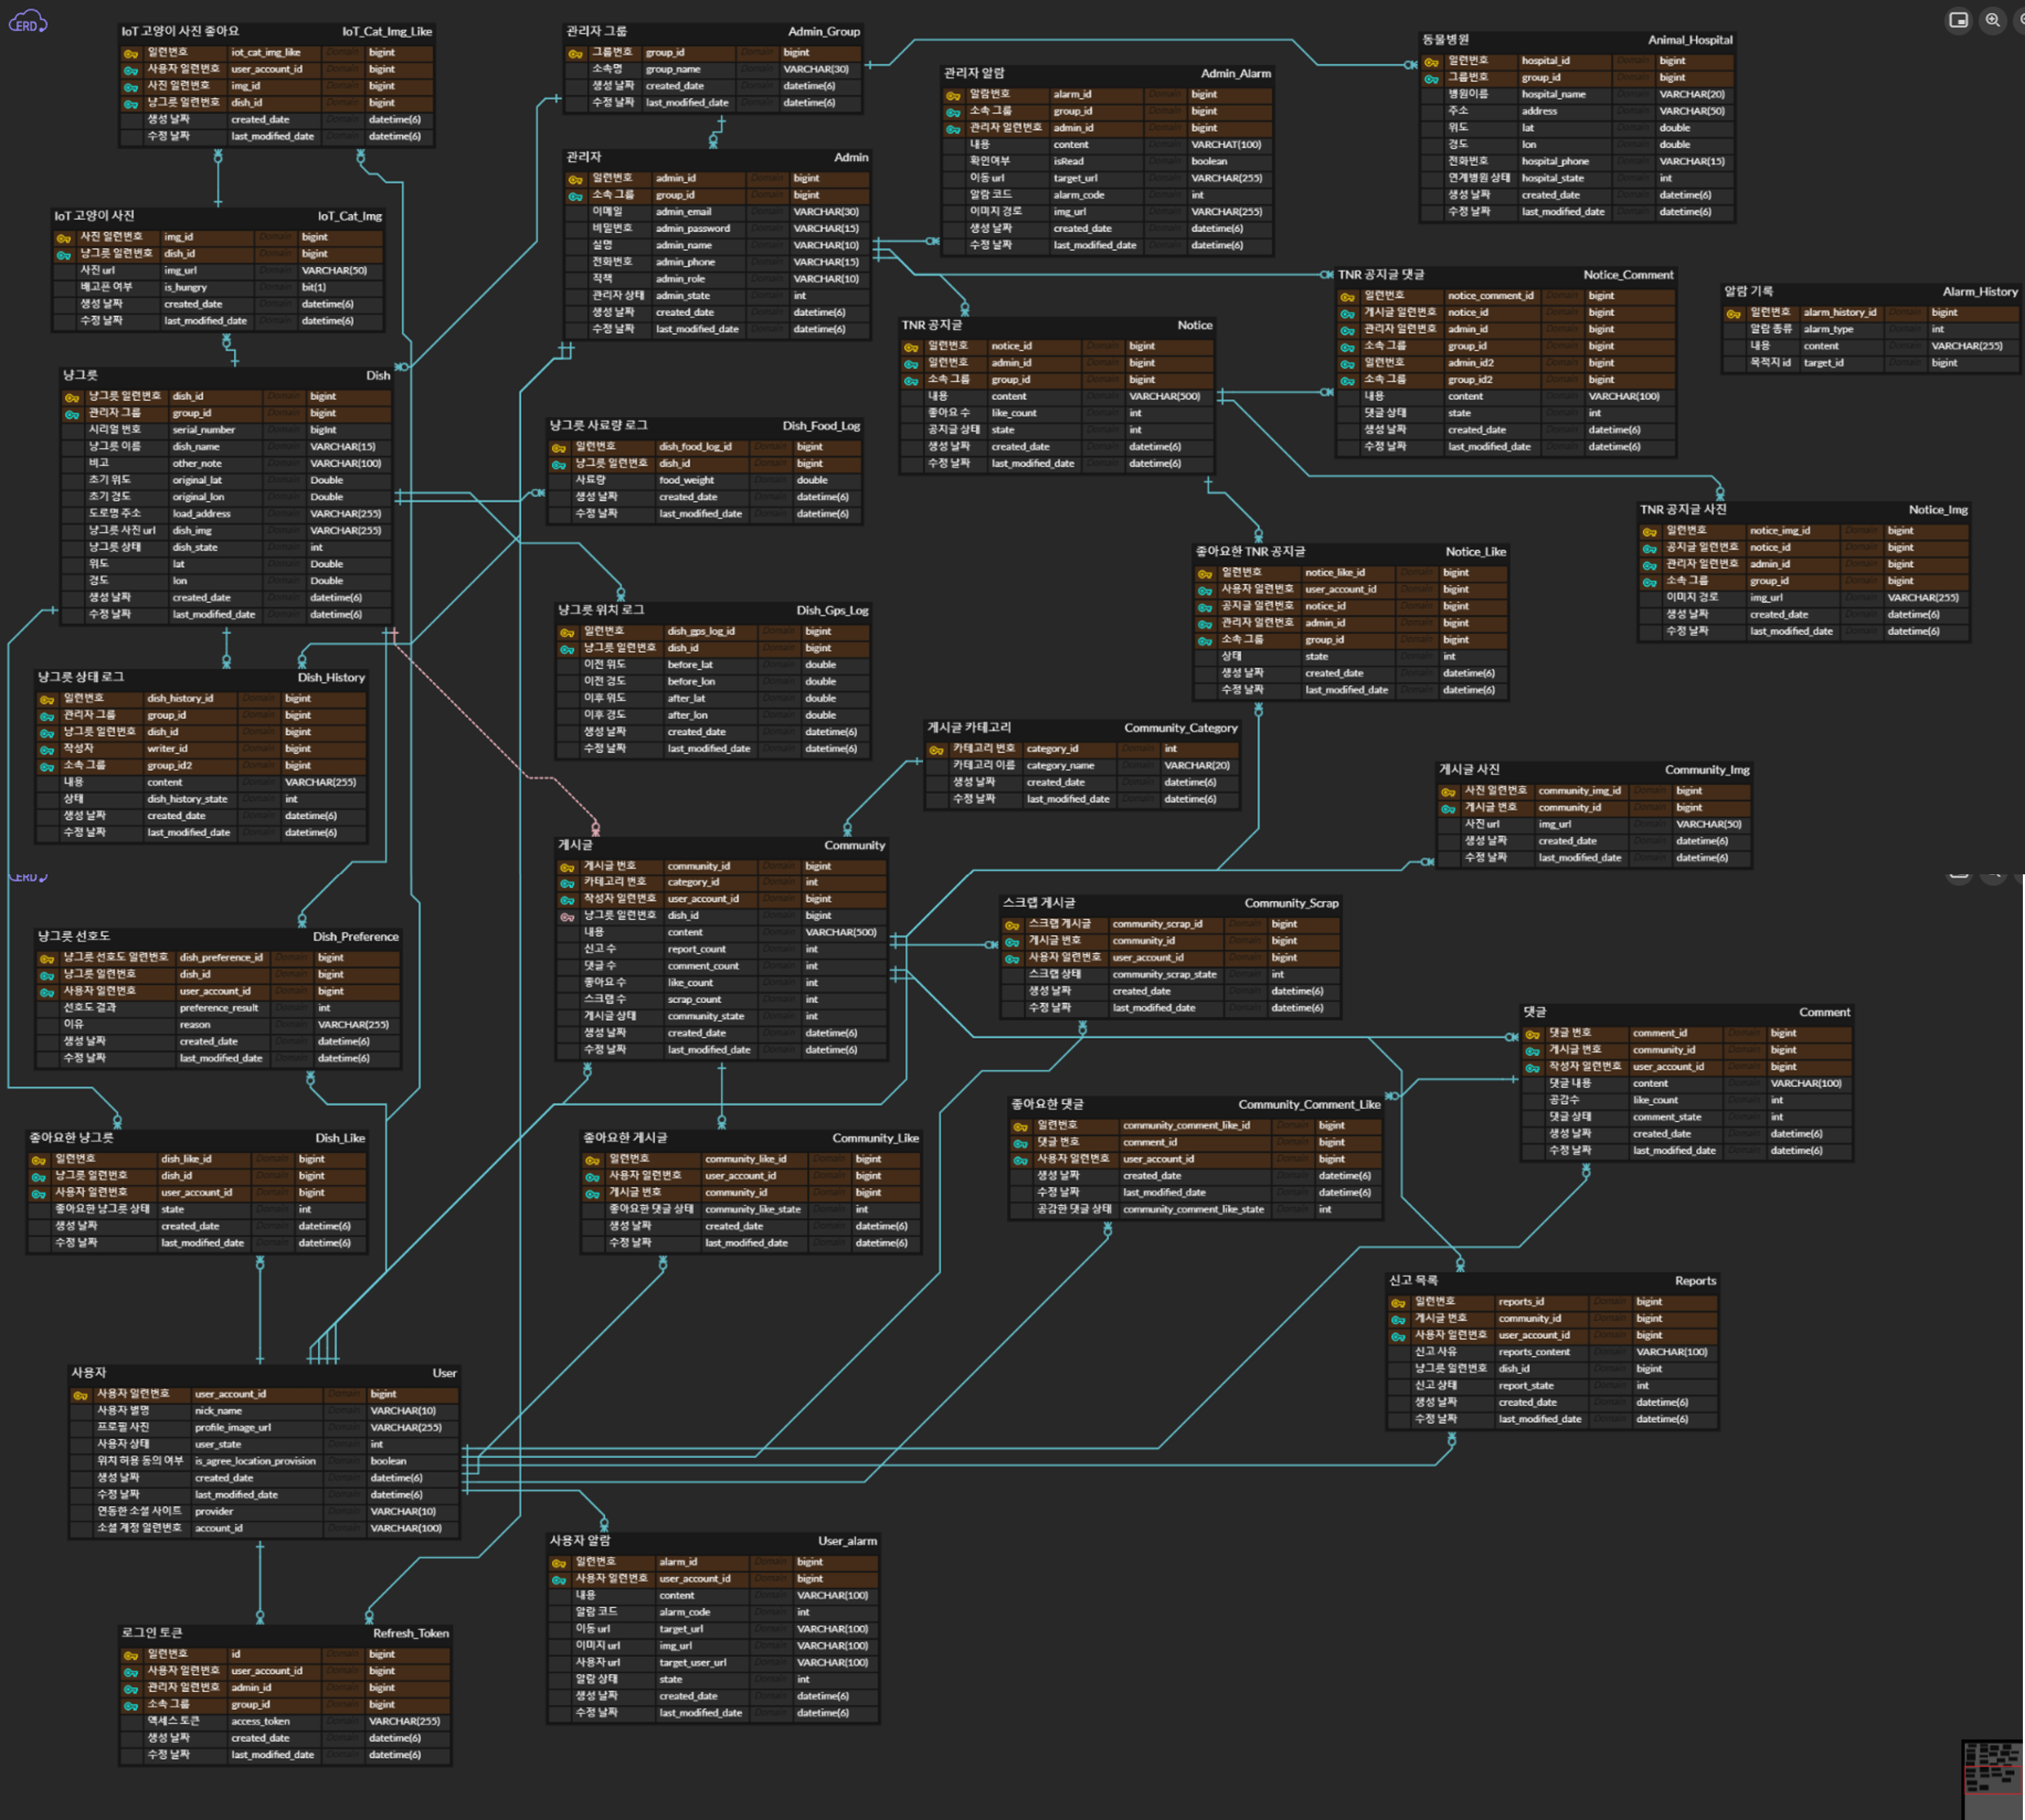Click the primary key icon beside iot_cat_img_like
The image size is (2025, 1820).
(131, 53)
